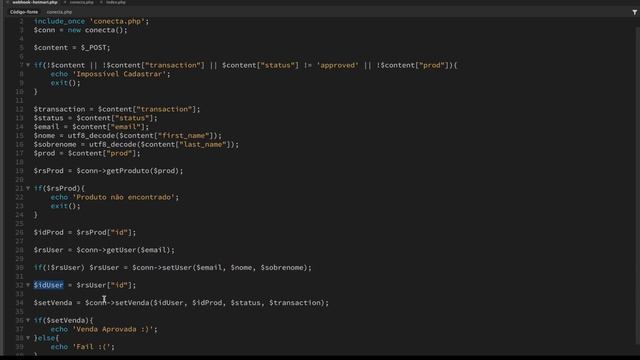Collapse the if($rsProd) block at line 21
This screenshot has width=640, height=360.
coord(28,188)
